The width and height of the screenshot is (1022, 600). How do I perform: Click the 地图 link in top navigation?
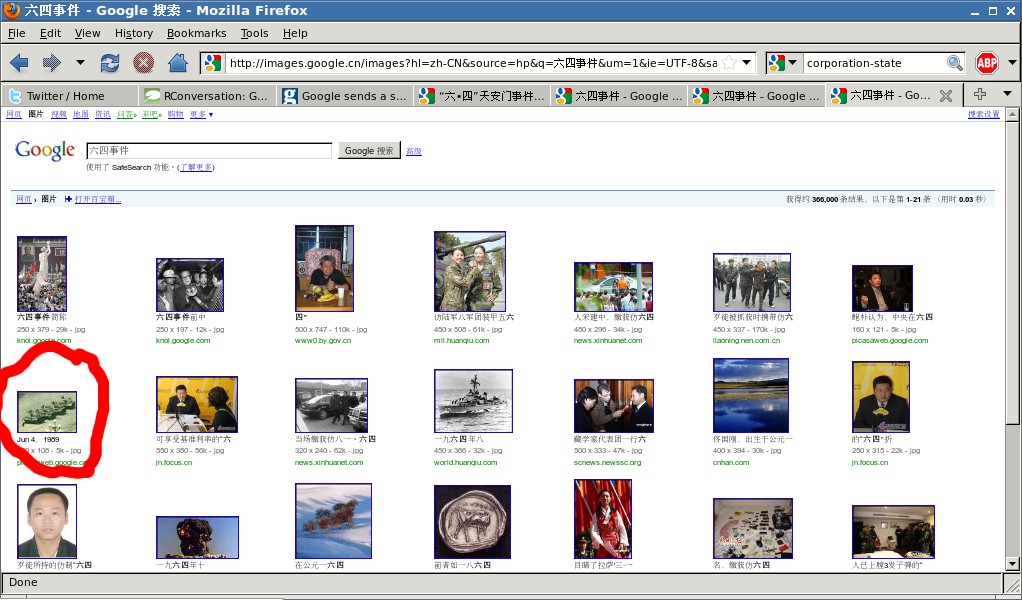coord(81,115)
